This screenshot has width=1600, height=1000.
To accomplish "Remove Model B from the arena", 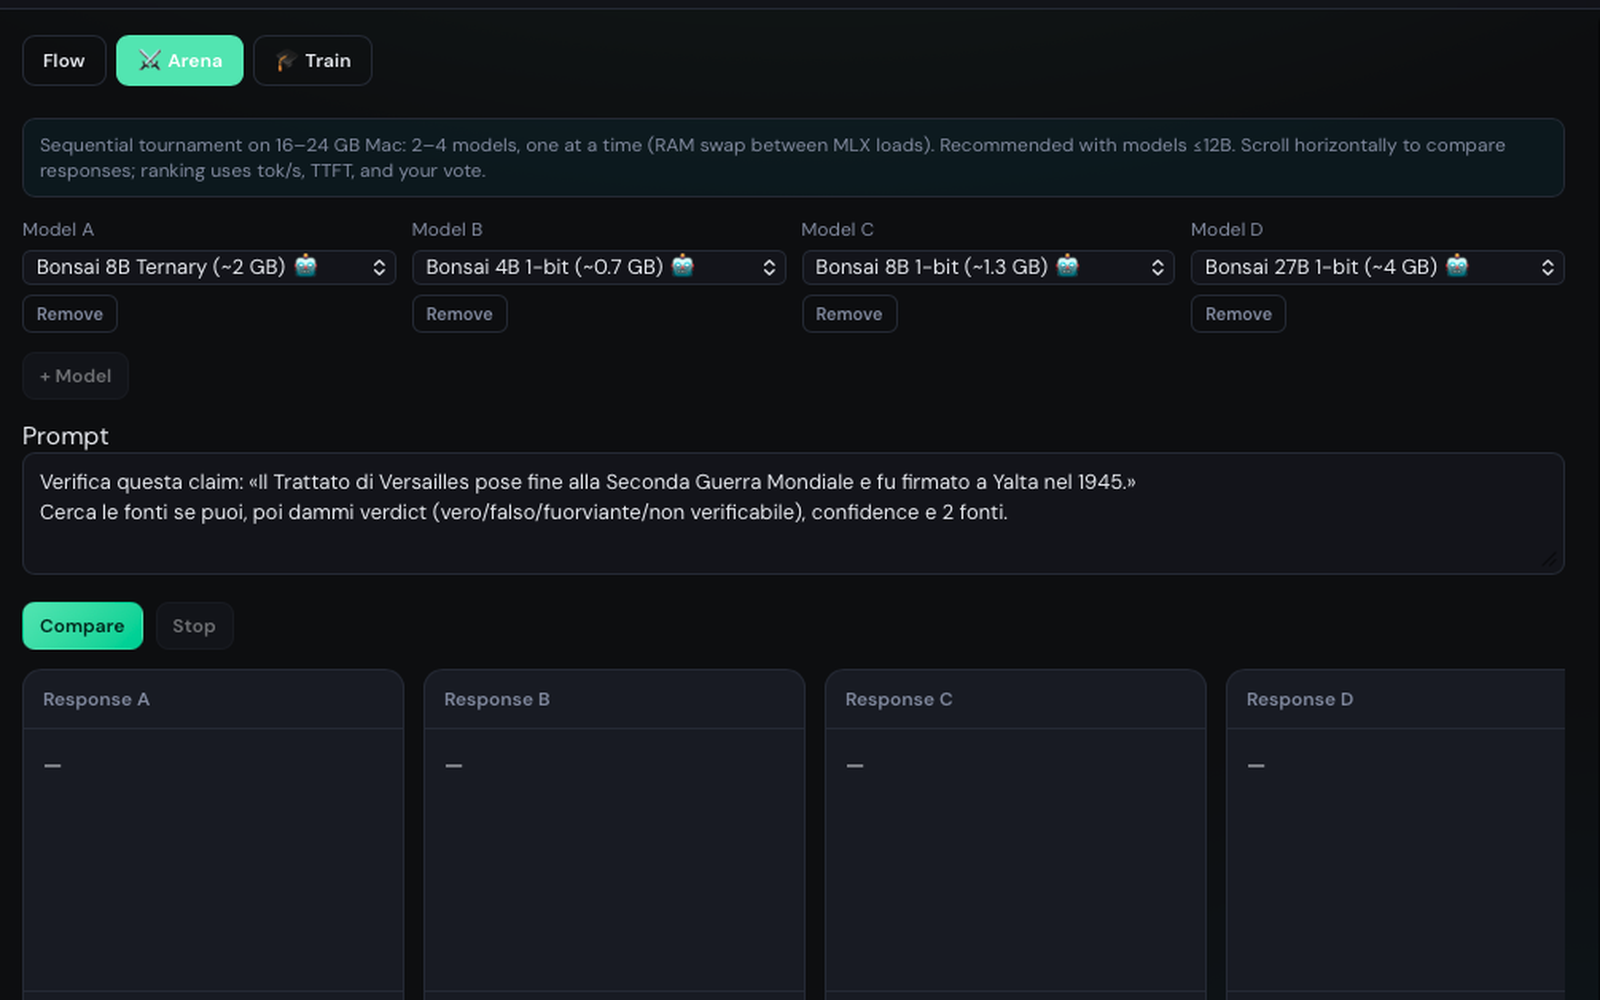I will [459, 314].
